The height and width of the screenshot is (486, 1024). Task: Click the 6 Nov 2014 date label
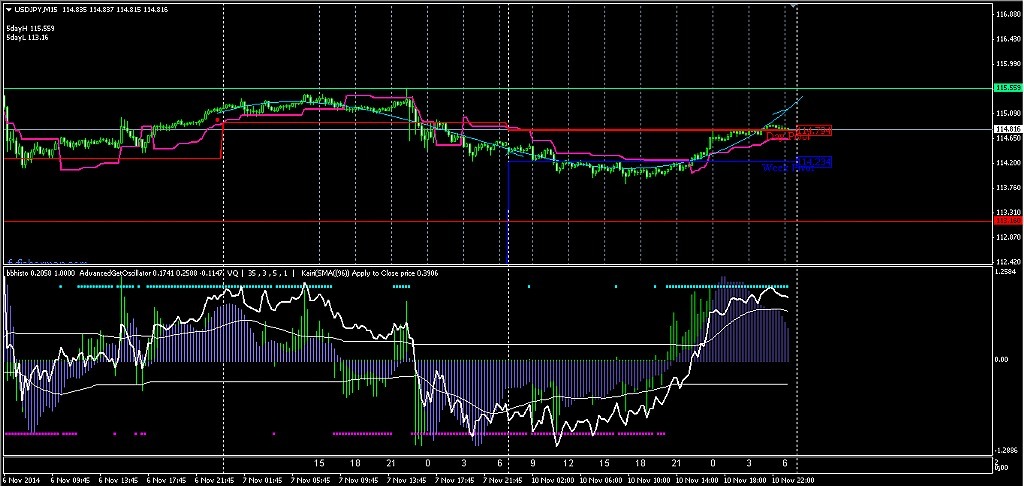(24, 479)
